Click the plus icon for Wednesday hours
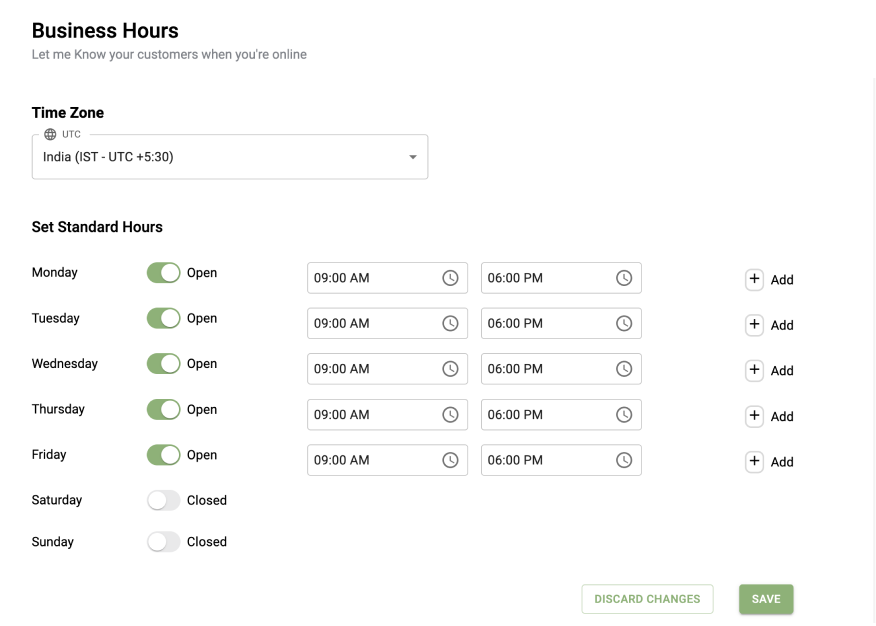The image size is (876, 626). pos(754,370)
